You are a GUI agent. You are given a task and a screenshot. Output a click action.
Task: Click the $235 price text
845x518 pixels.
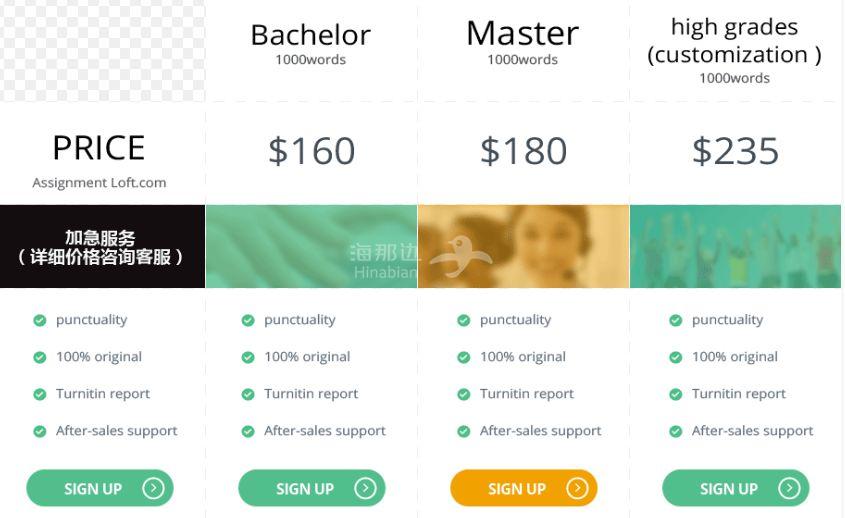point(735,151)
